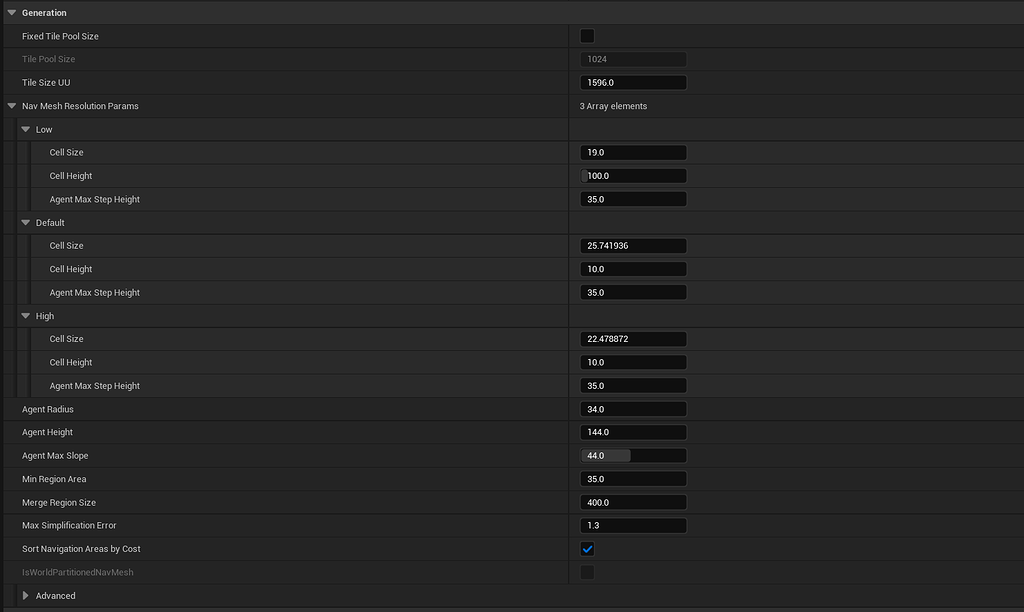Viewport: 1024px width, 612px height.
Task: Adjust the Agent Max Slope slider field
Action: [632, 455]
